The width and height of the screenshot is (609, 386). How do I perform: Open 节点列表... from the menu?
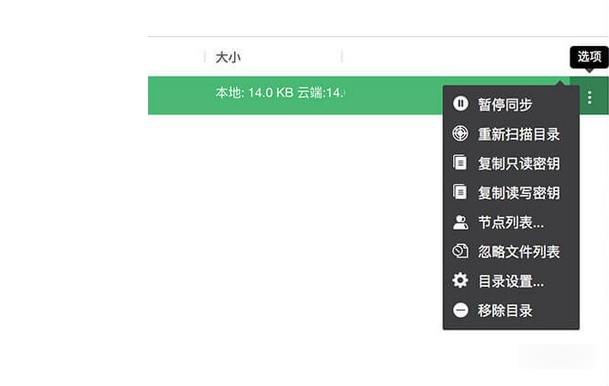coord(511,223)
